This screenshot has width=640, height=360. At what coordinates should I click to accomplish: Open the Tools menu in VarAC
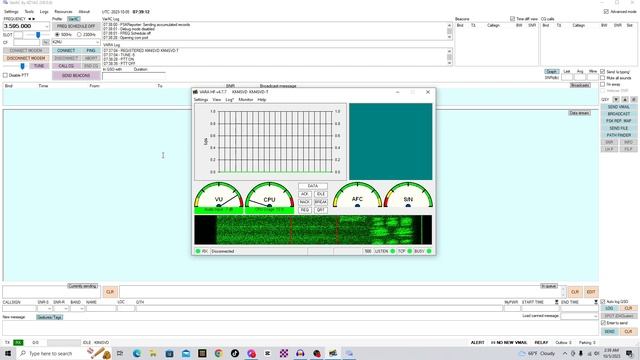[29, 12]
